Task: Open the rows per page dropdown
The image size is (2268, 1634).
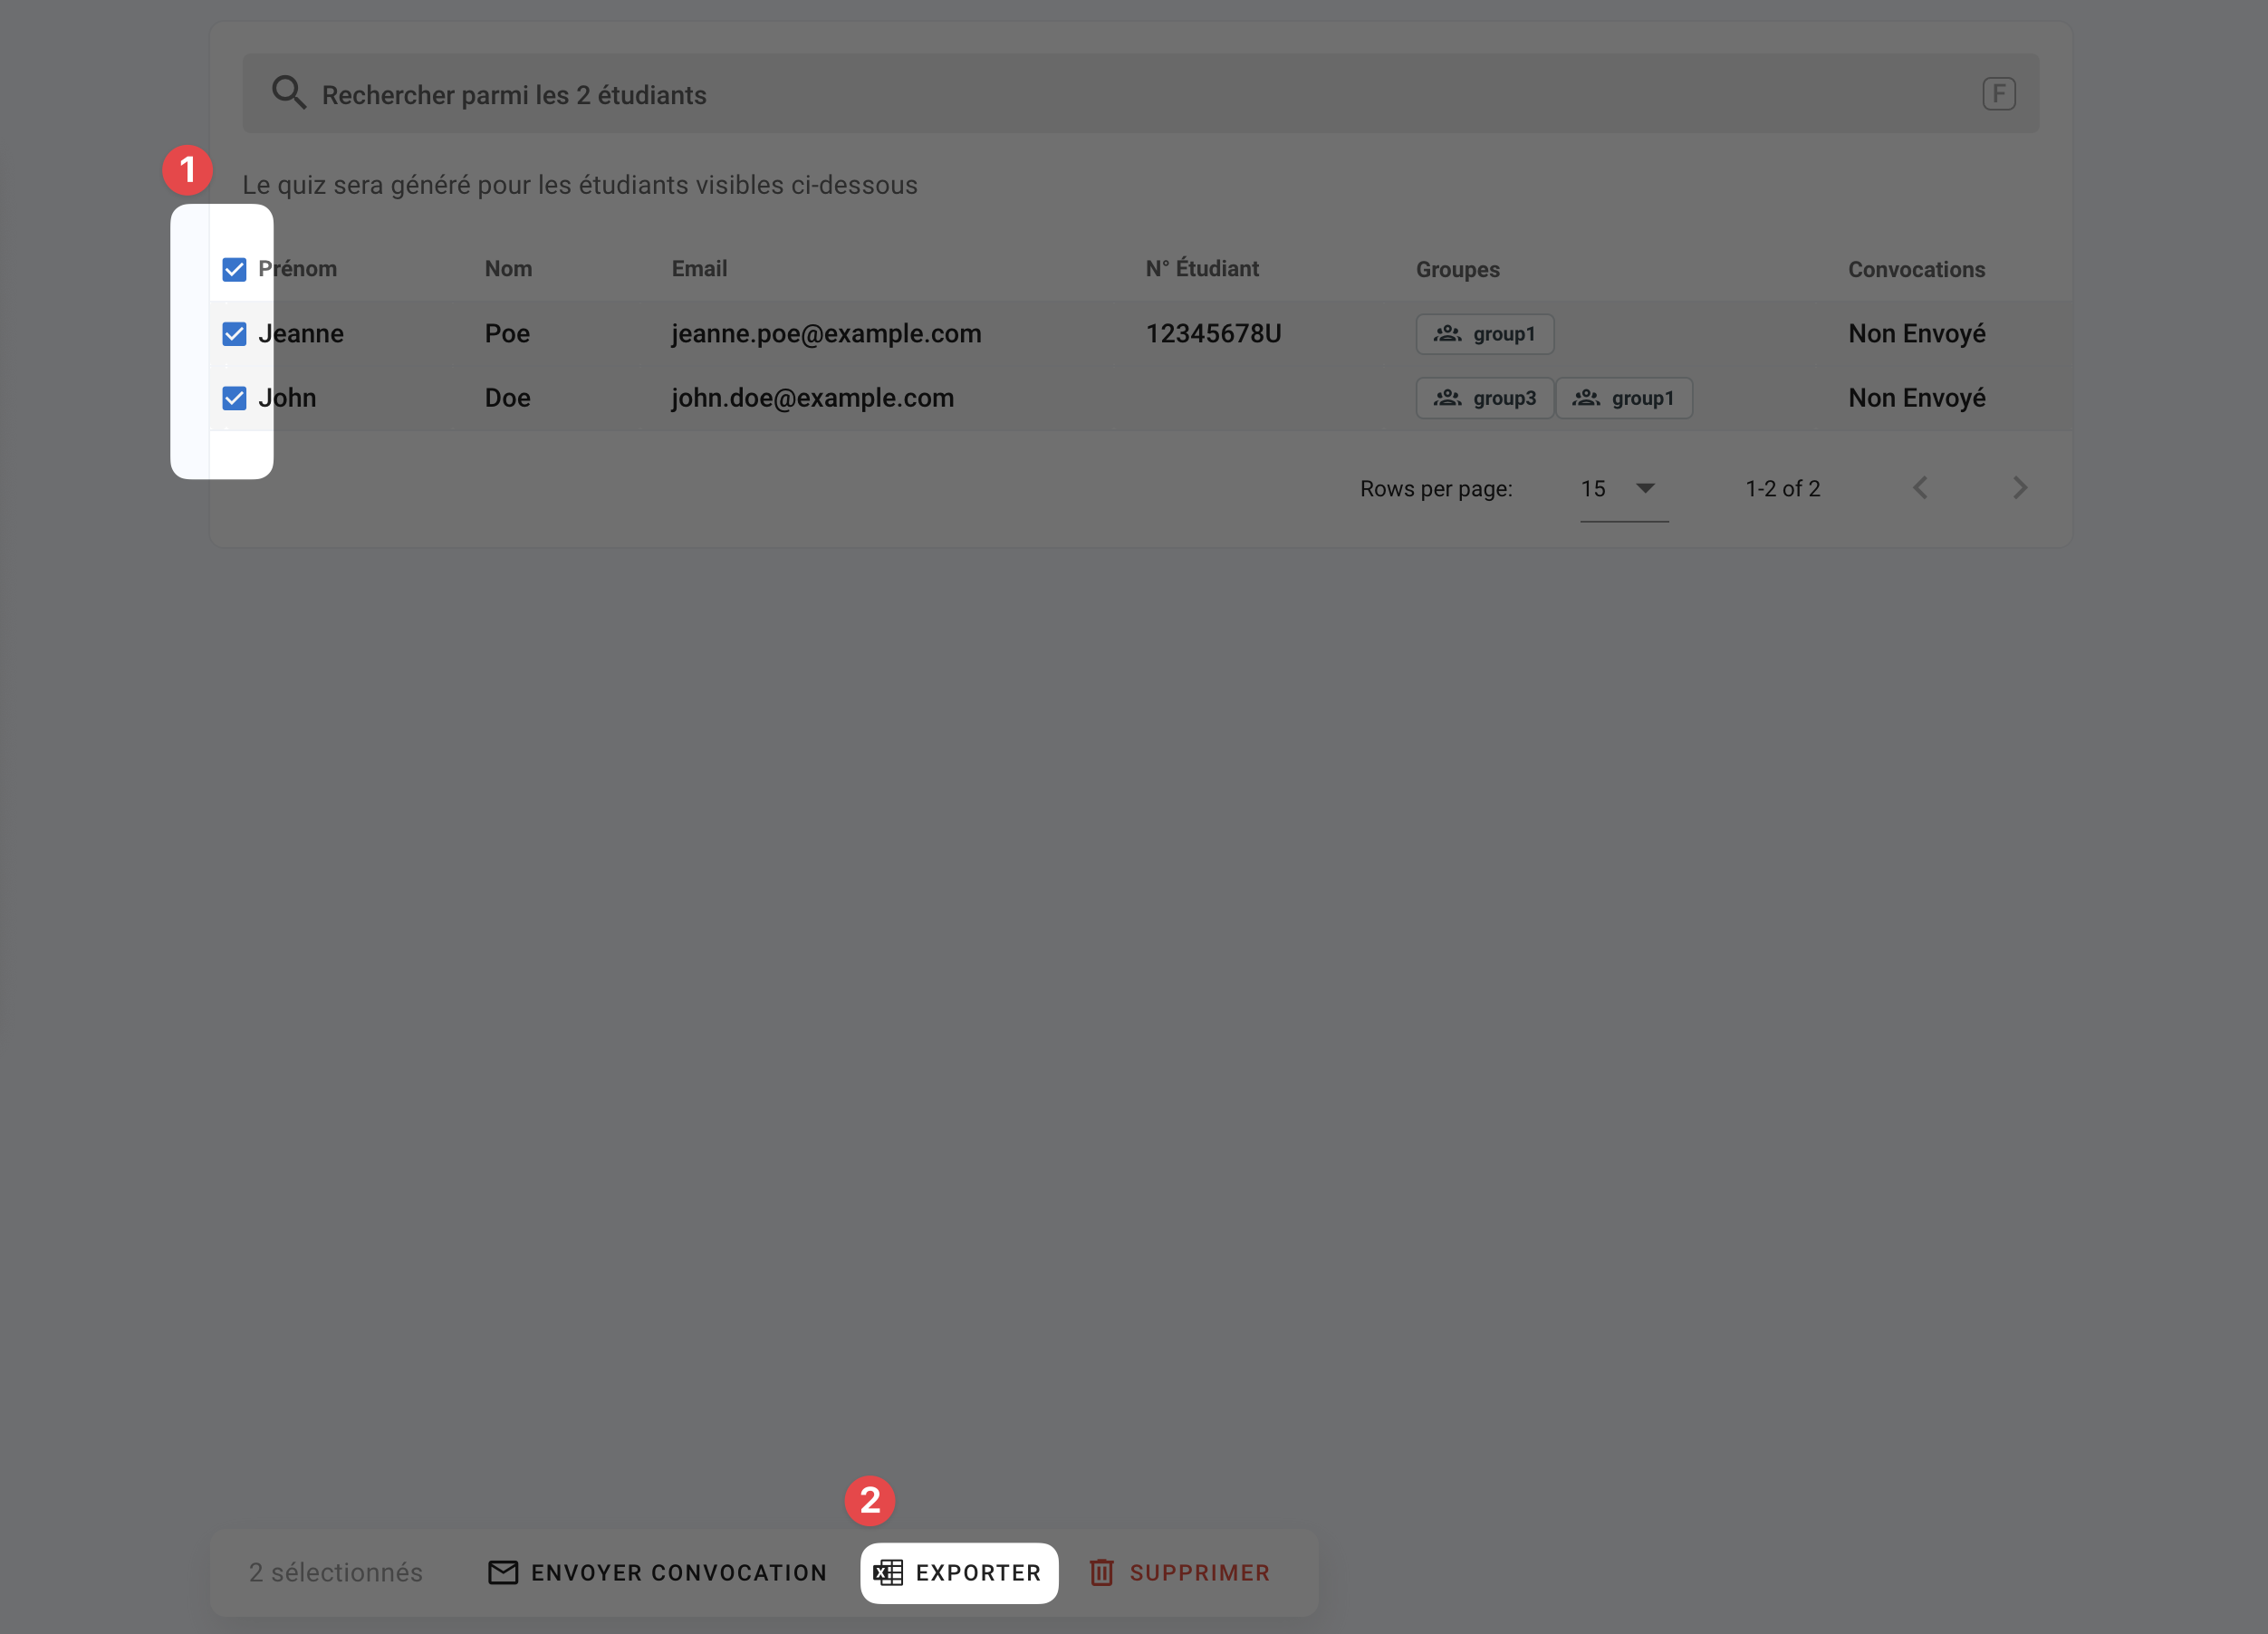Action: point(1622,489)
